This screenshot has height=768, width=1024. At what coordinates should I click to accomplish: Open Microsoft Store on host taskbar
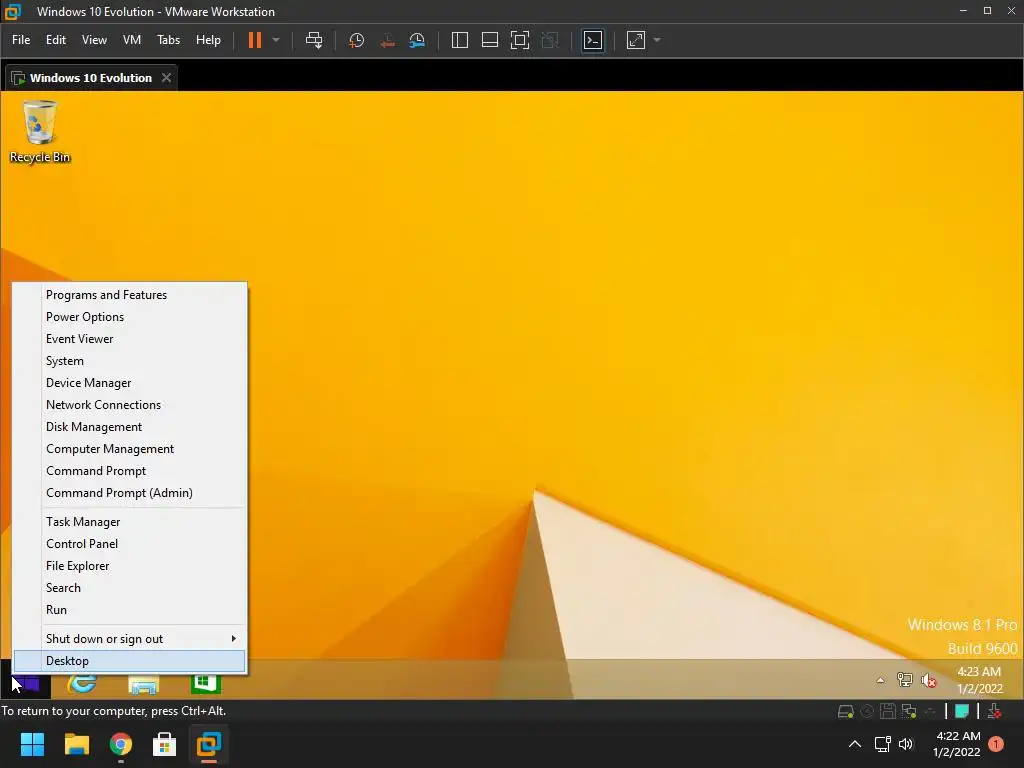(165, 744)
